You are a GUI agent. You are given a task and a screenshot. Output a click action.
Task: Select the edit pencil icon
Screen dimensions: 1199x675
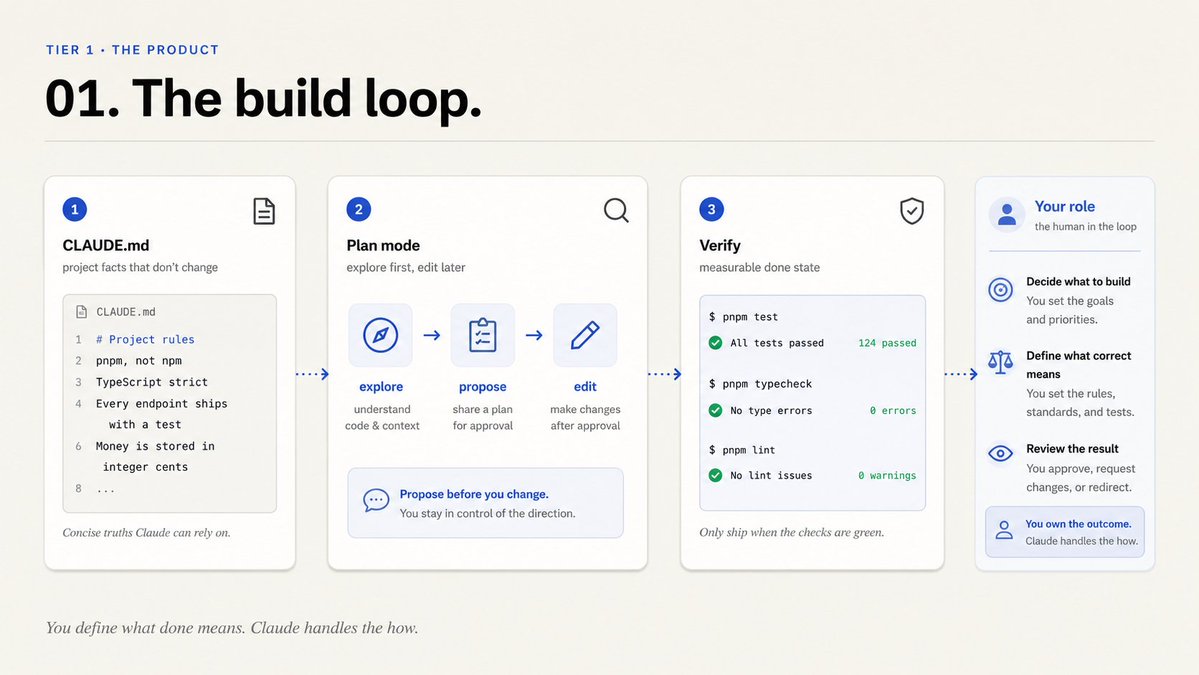coord(585,335)
